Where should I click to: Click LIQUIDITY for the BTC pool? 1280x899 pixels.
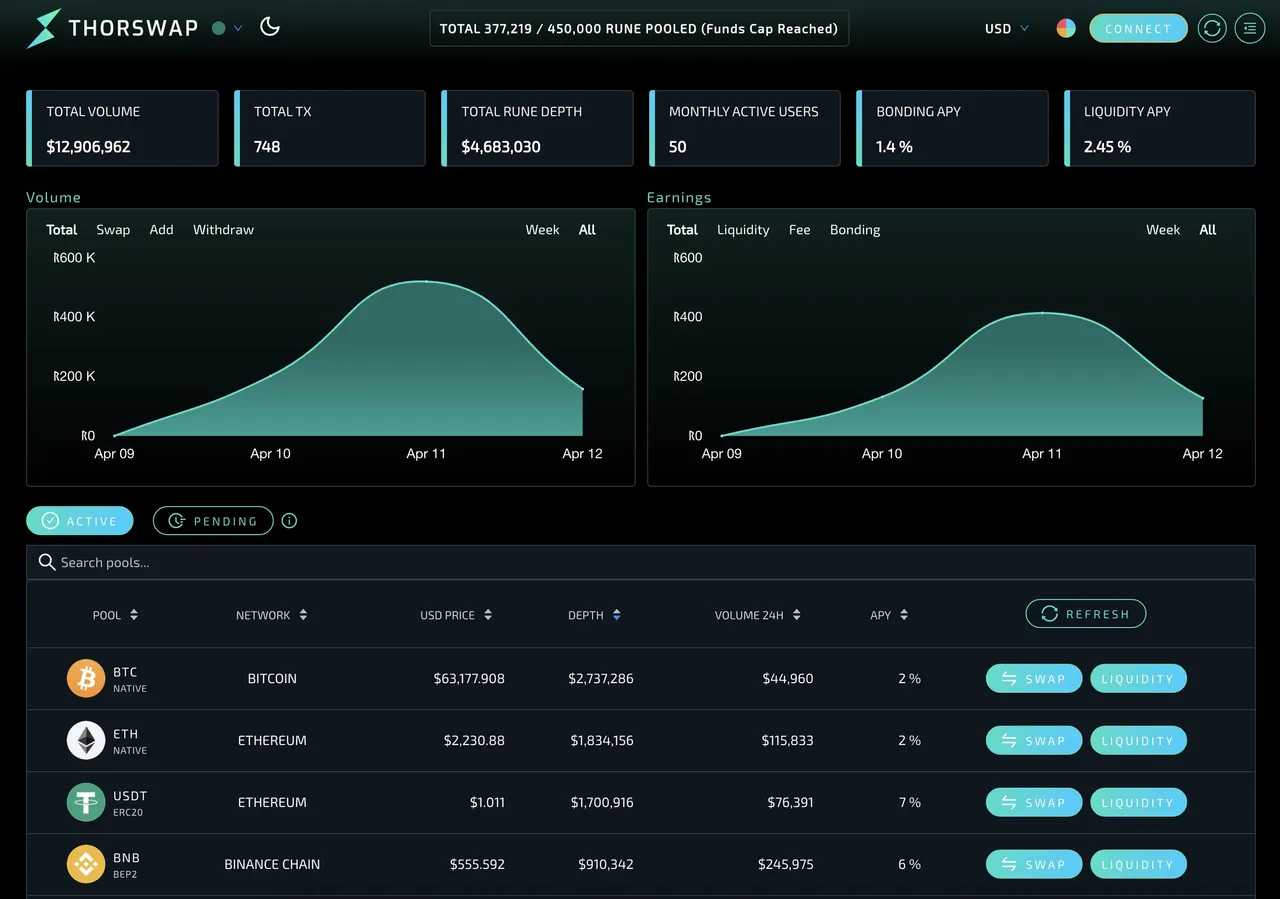coord(1138,679)
